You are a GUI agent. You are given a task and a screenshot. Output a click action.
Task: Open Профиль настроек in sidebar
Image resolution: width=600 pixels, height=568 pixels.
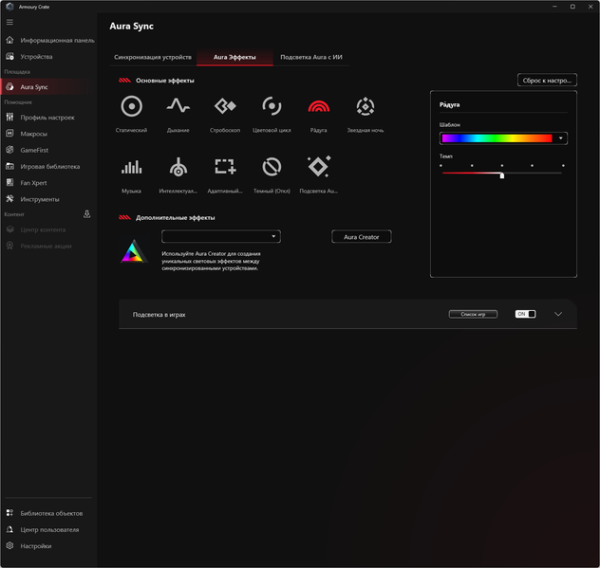(49, 118)
